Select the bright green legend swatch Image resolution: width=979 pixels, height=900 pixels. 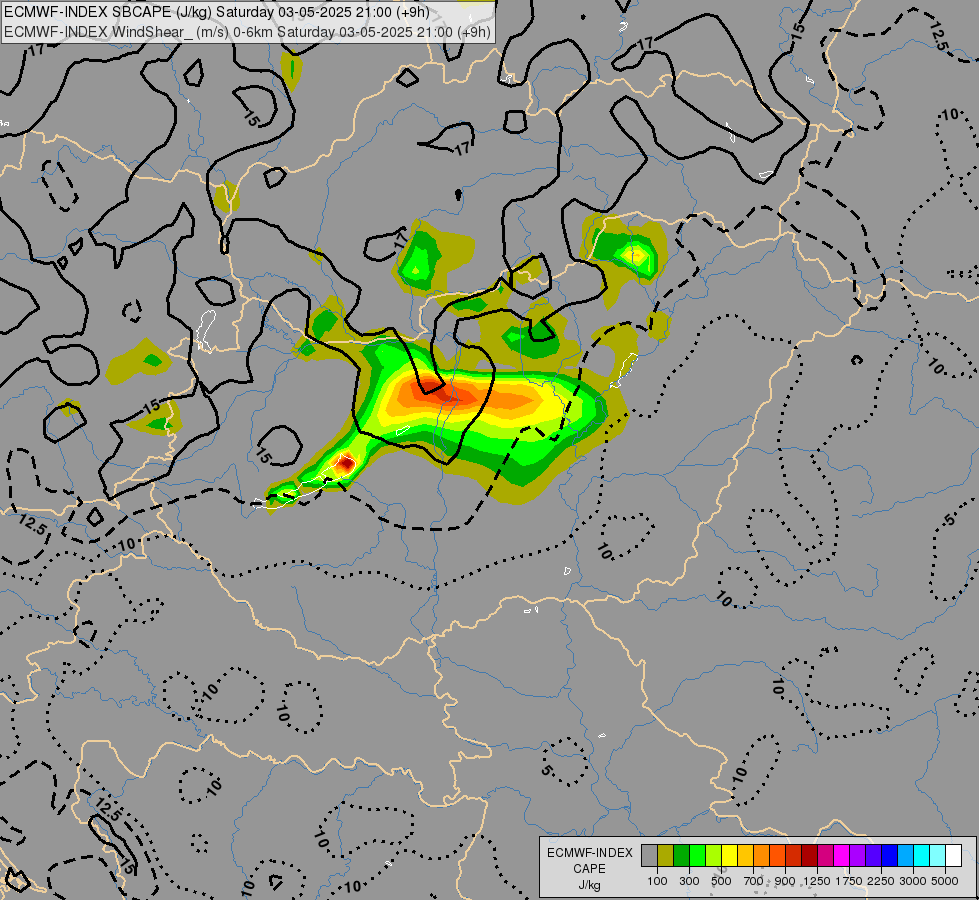[697, 855]
